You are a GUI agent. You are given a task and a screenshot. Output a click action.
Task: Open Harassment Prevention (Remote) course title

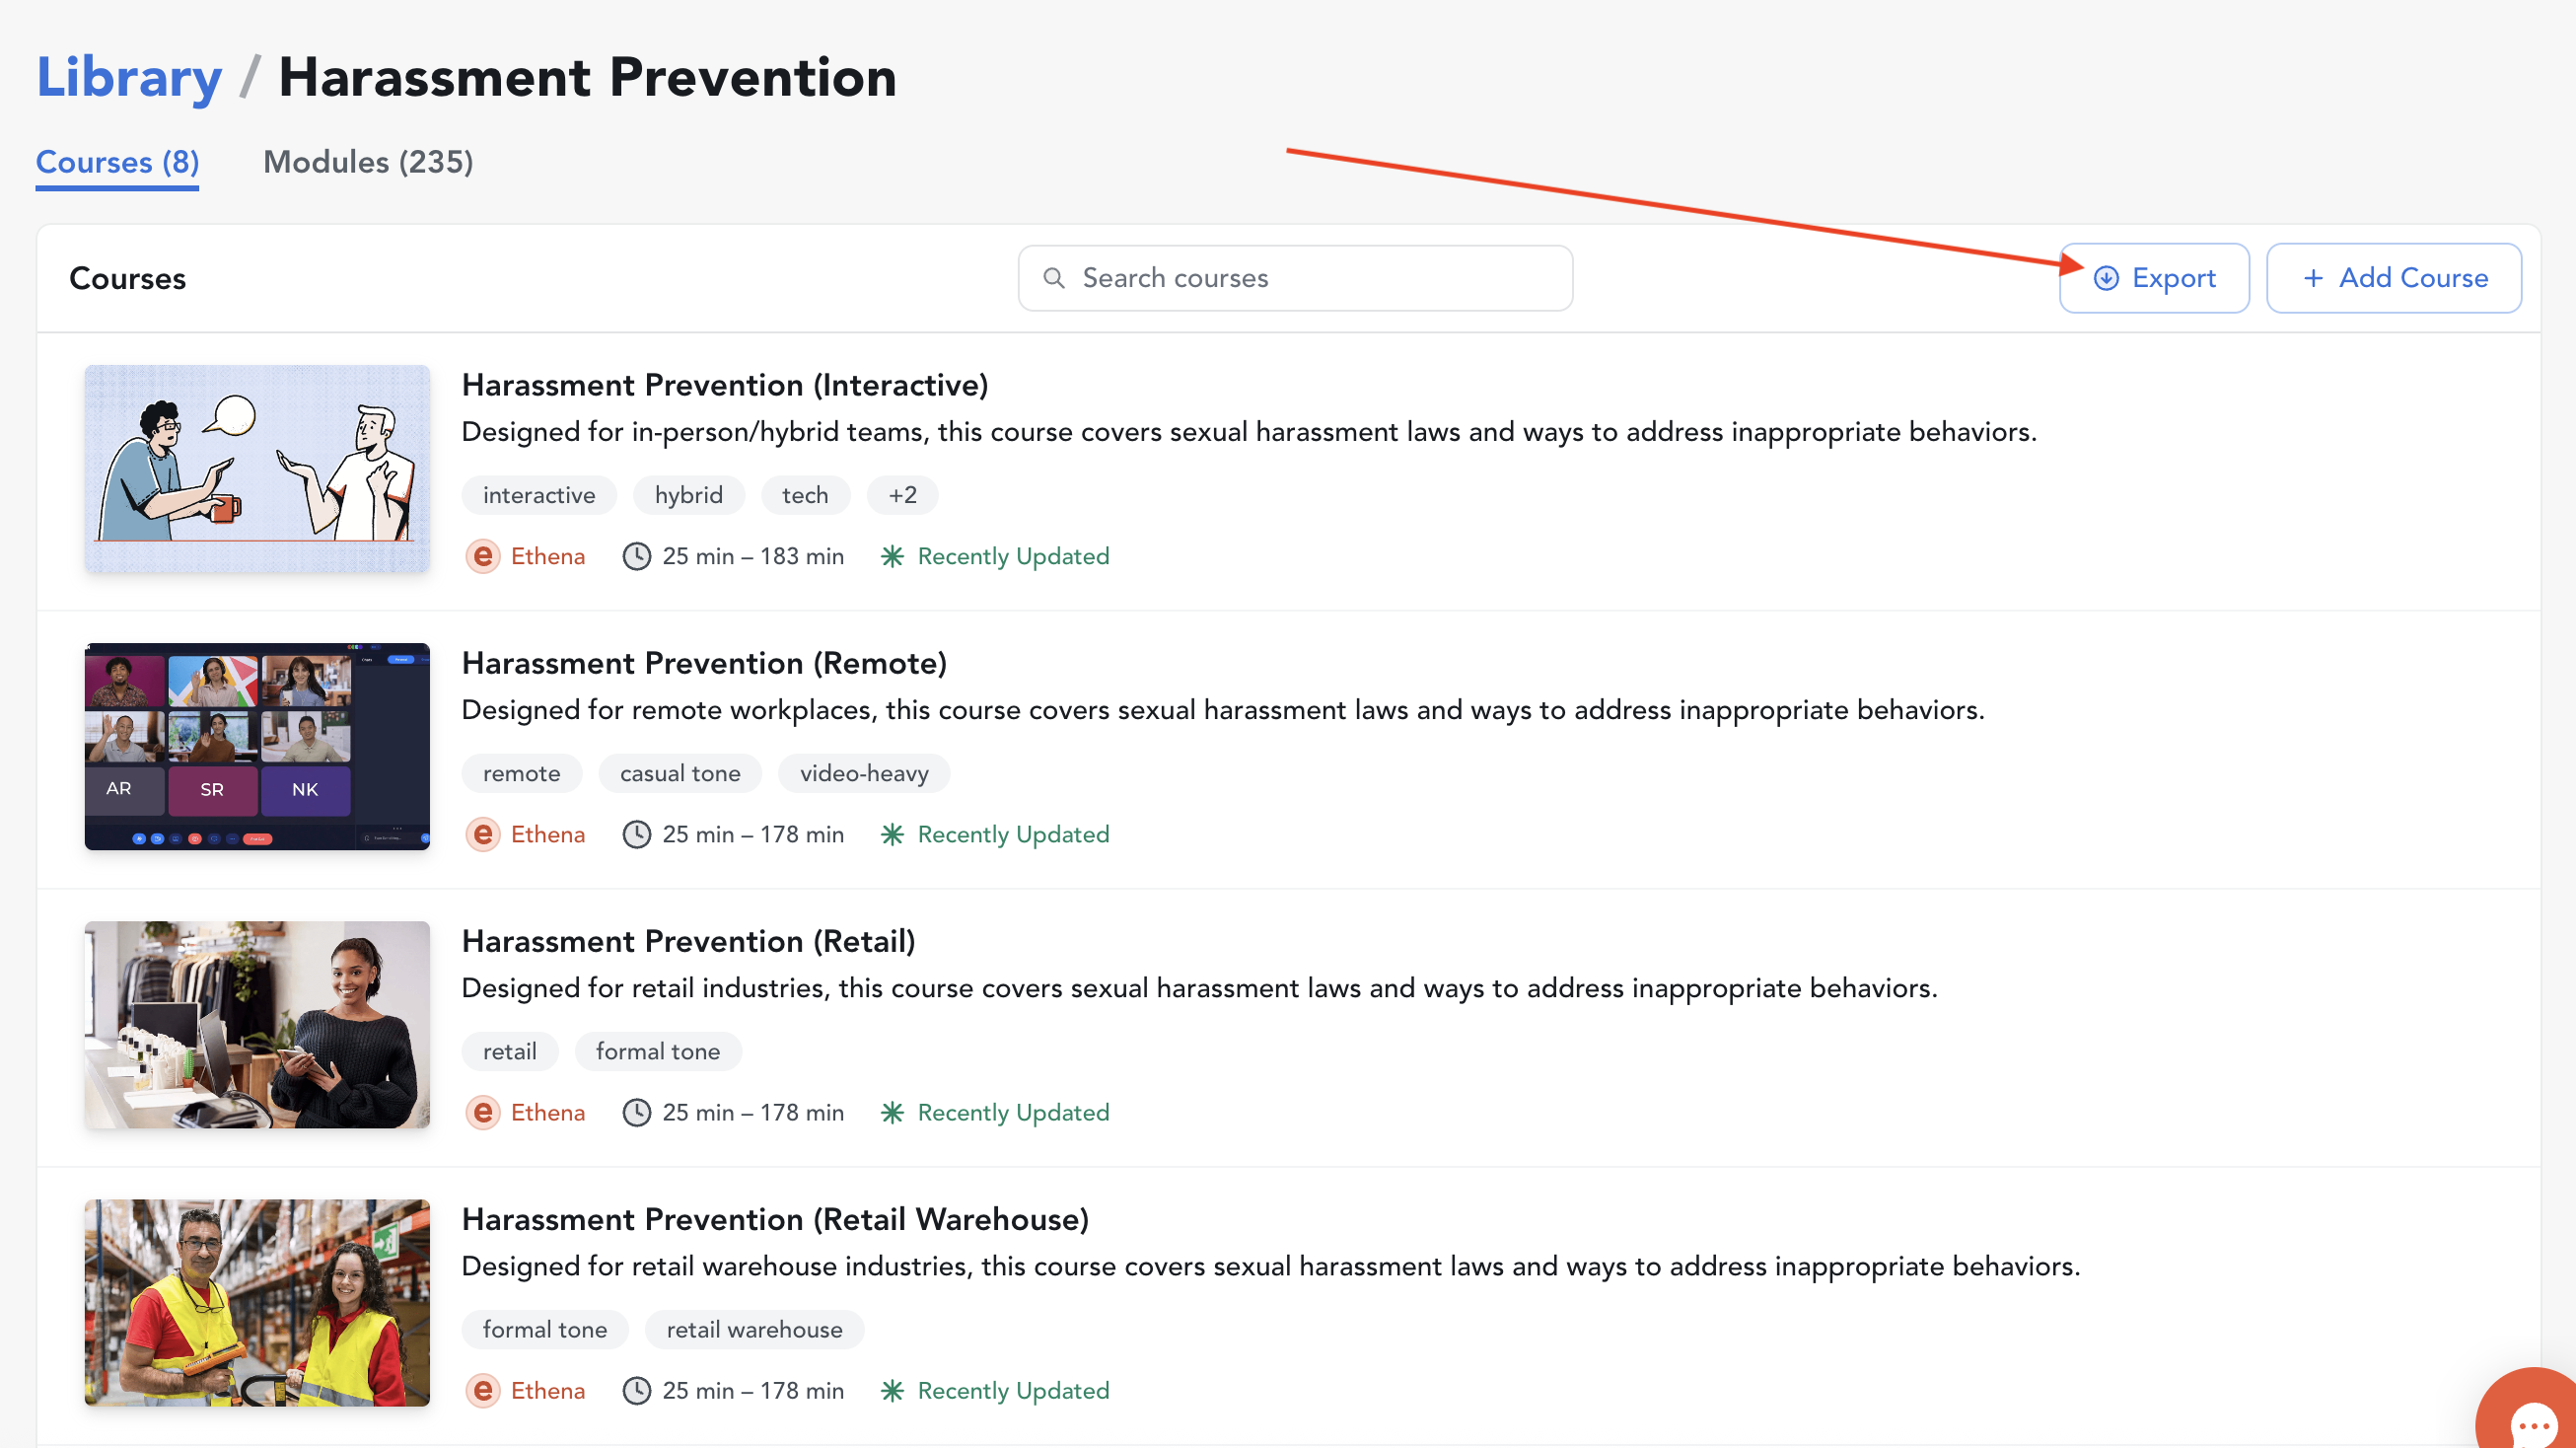pos(704,663)
